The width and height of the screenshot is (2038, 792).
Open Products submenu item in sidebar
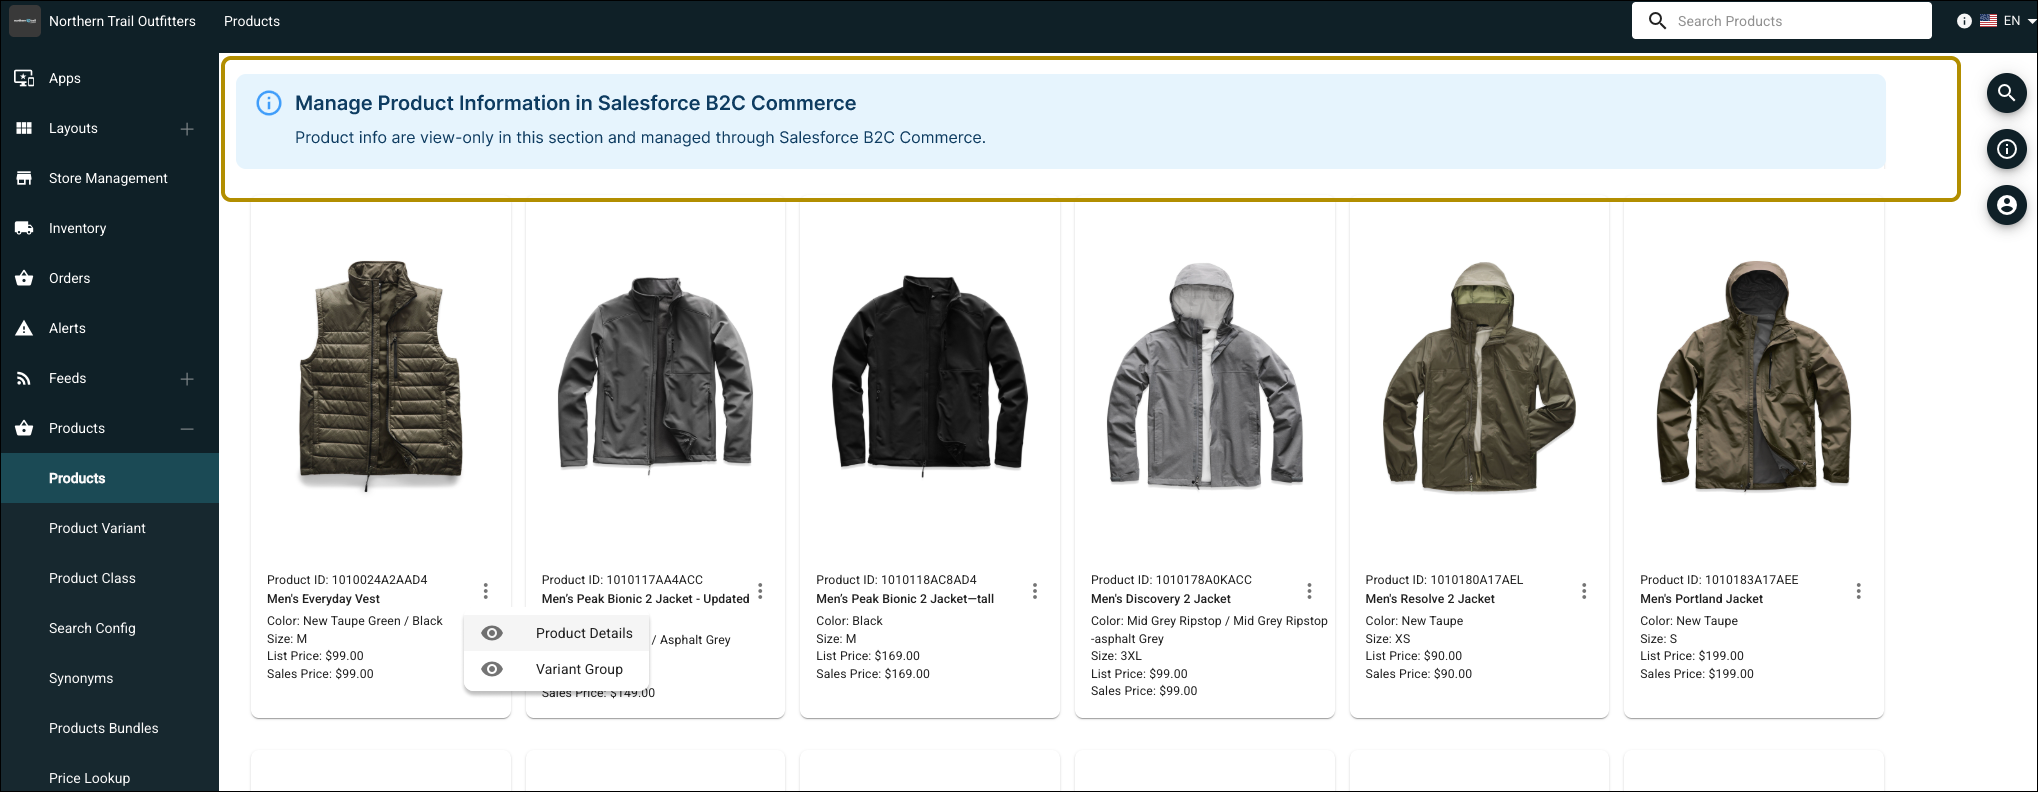(x=110, y=478)
